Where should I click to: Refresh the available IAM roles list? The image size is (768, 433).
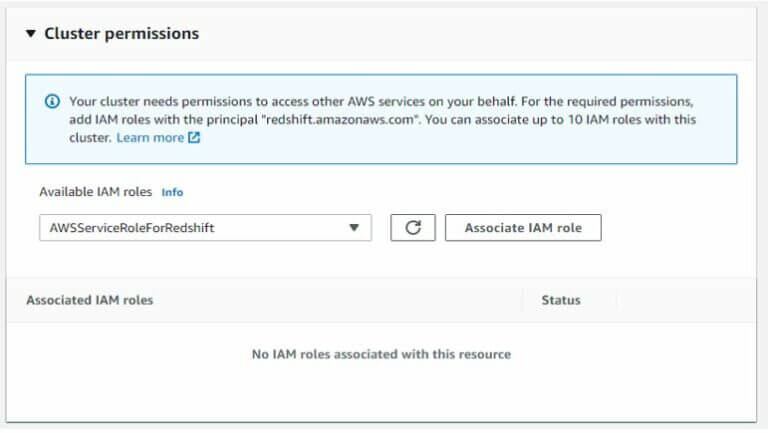(412, 228)
